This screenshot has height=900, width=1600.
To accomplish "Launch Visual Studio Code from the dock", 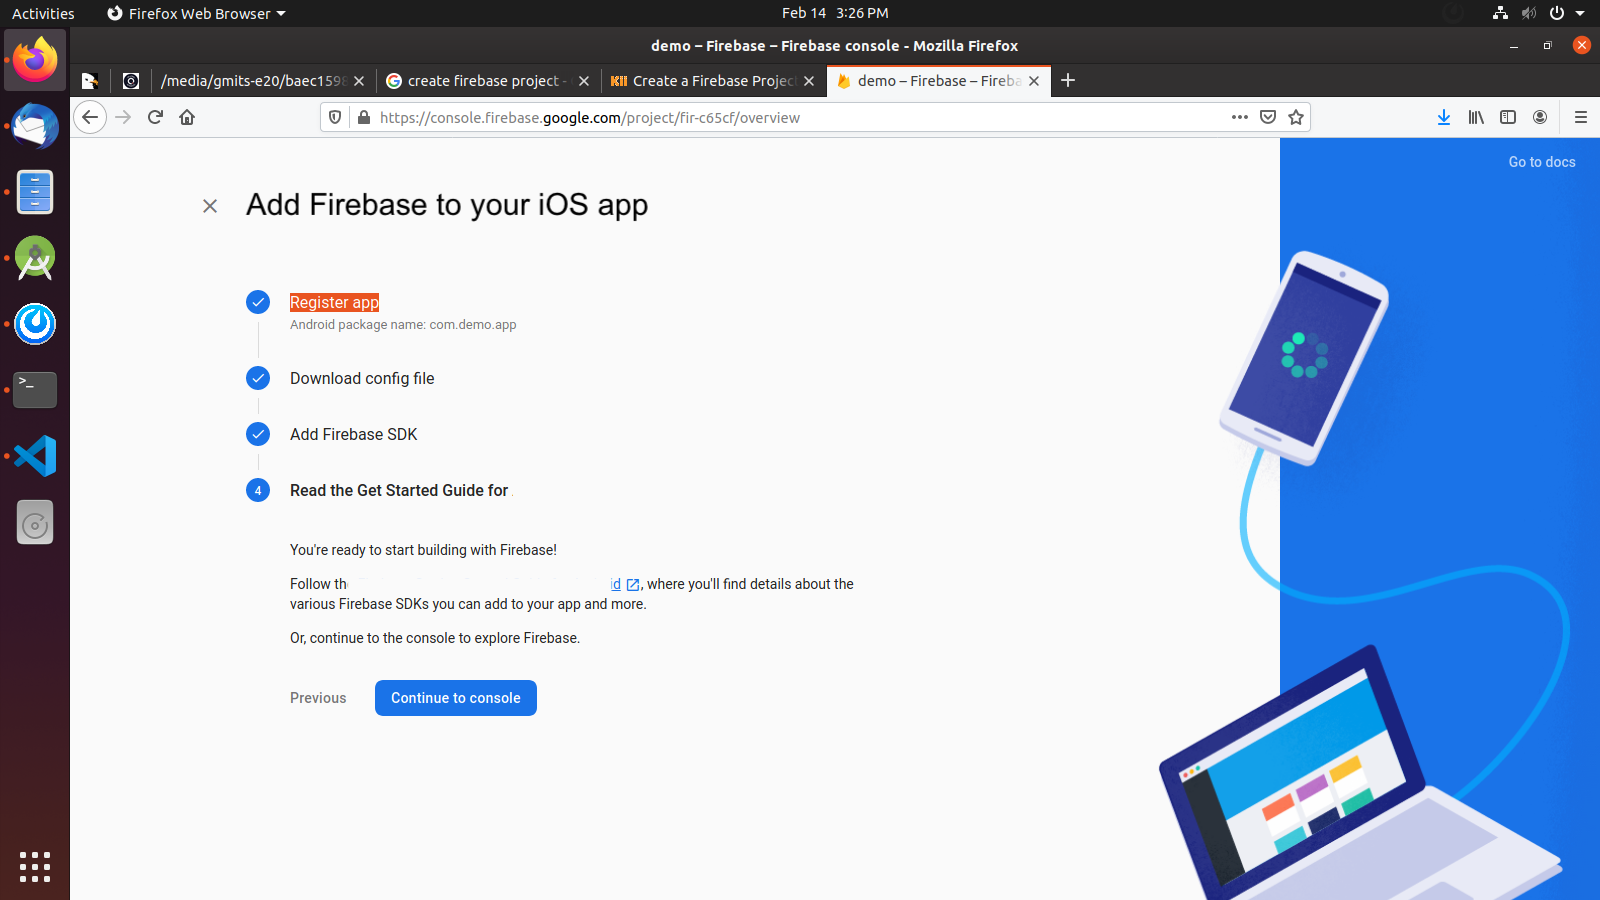I will [35, 456].
